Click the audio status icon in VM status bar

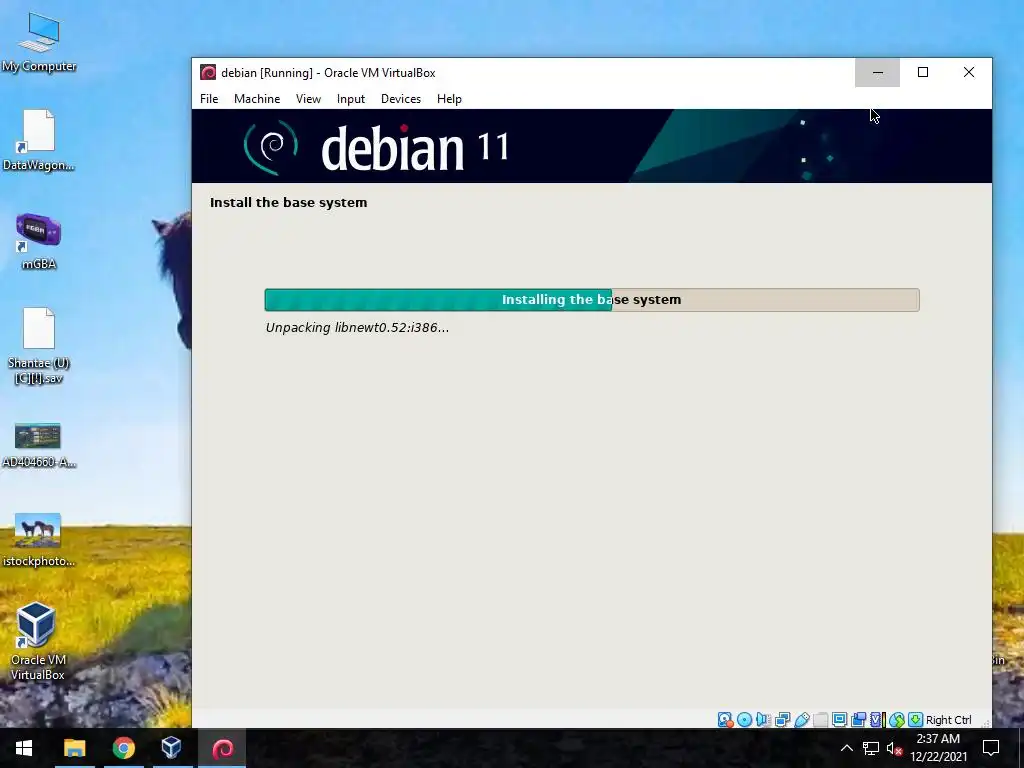(763, 720)
